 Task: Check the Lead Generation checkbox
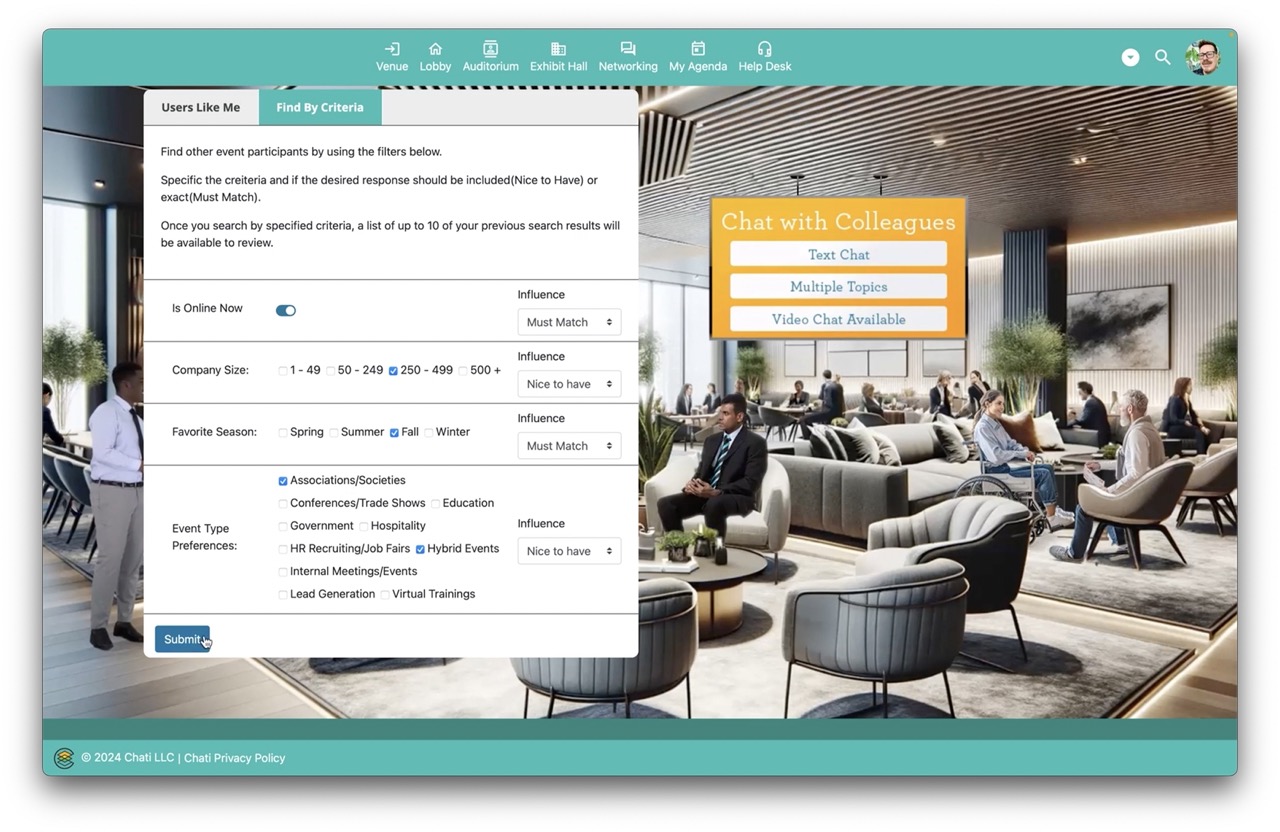tap(283, 595)
